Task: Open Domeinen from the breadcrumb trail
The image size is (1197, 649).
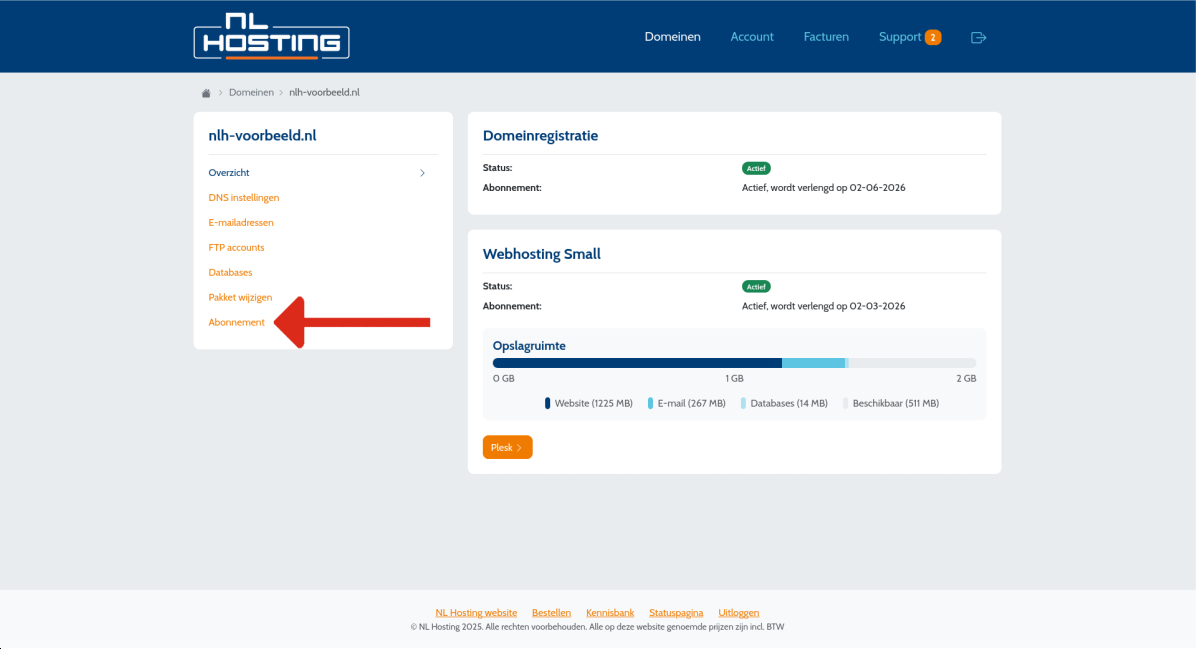Action: tap(251, 92)
